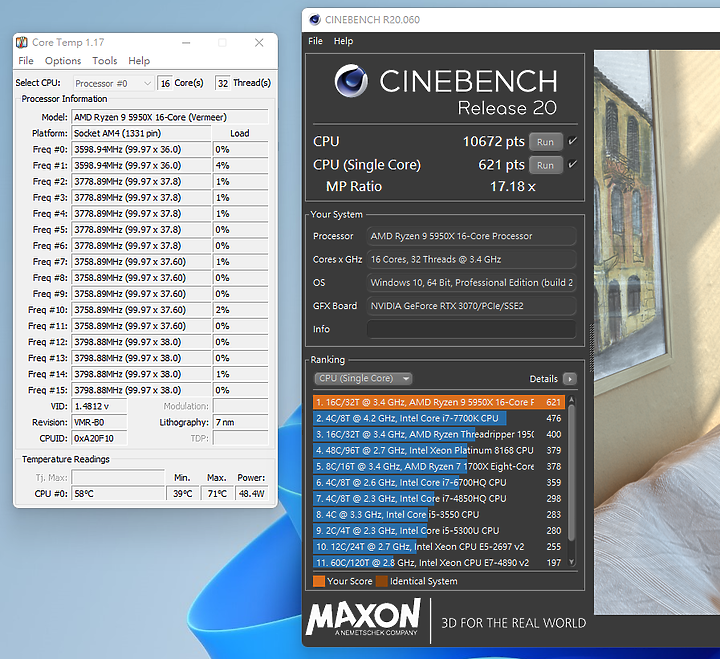Screen dimensions: 720x659
Task: Click GFX Board field NVIDIA GeForce RTX 3070
Action: click(x=471, y=306)
